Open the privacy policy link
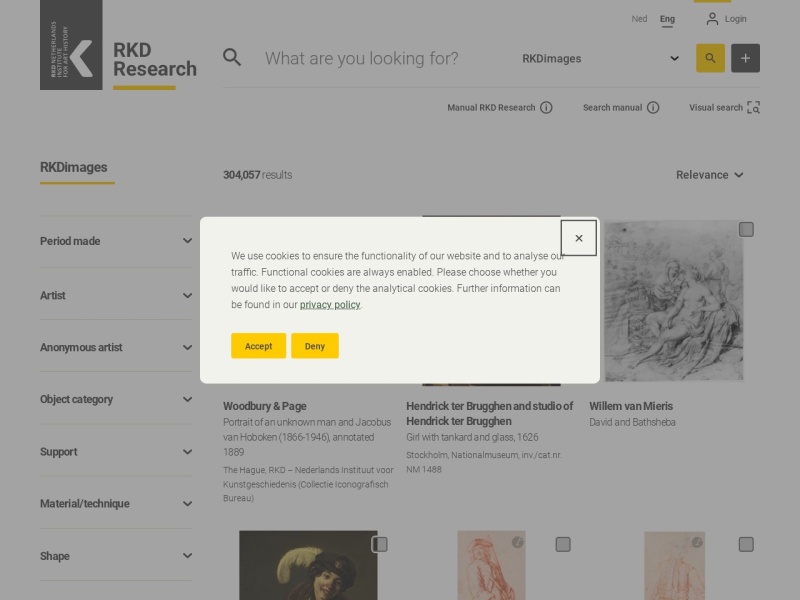This screenshot has height=600, width=800. click(330, 305)
